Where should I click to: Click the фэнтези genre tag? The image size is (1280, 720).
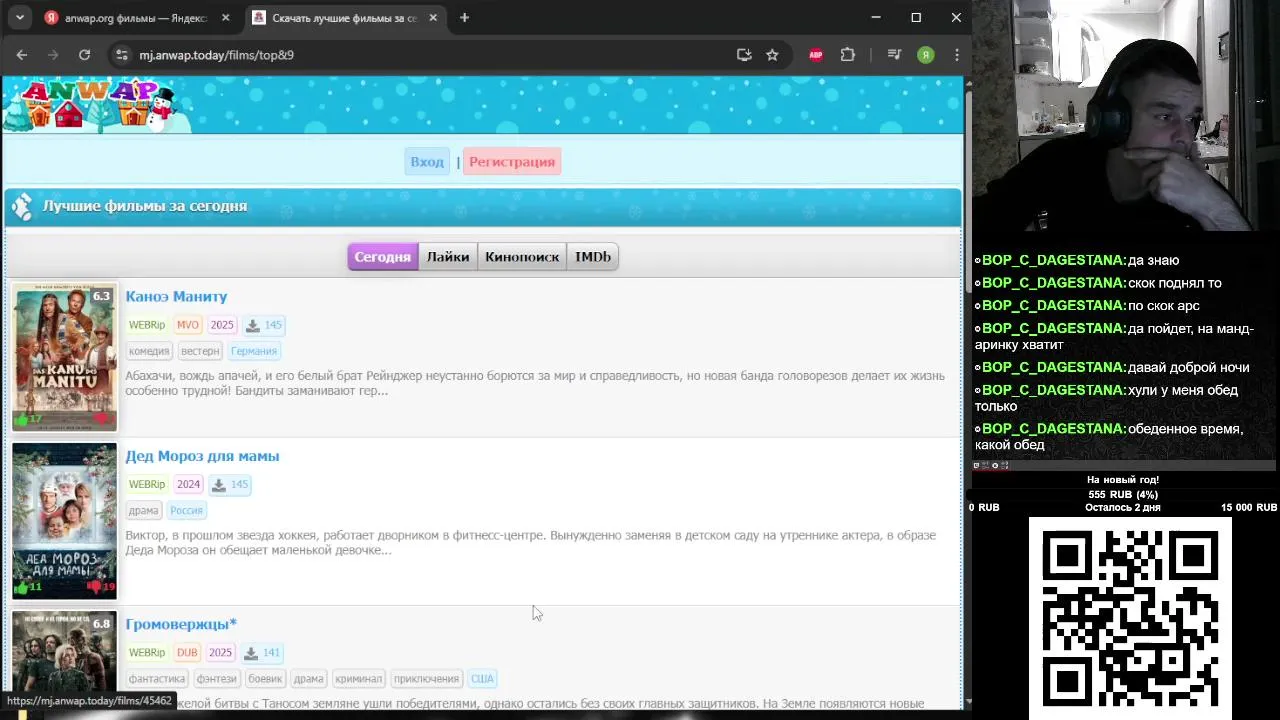pos(216,679)
